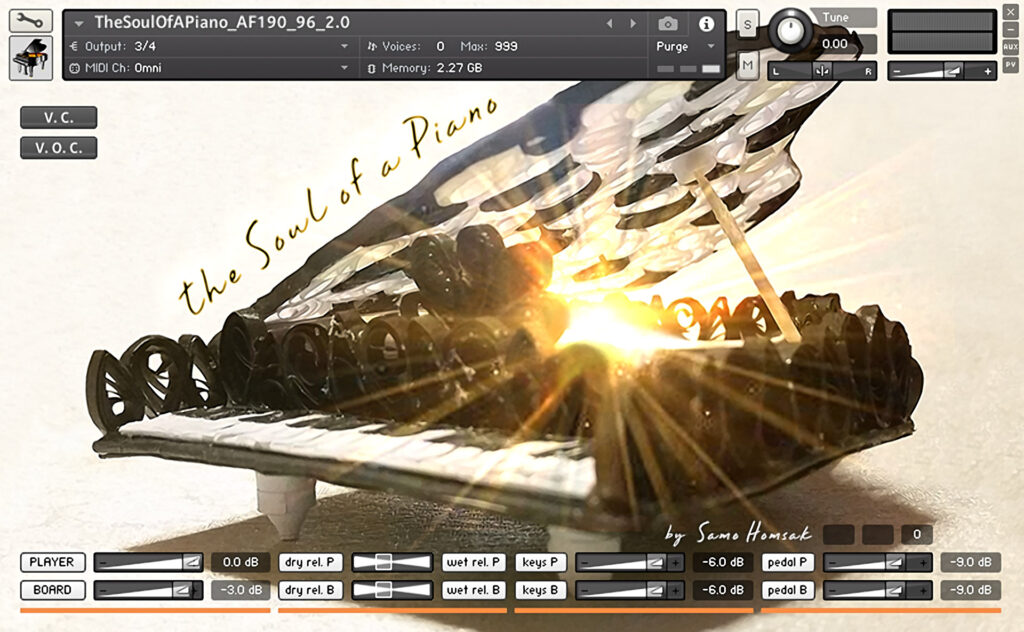Go to the previous instrument arrow
This screenshot has height=632, width=1024.
pos(611,23)
